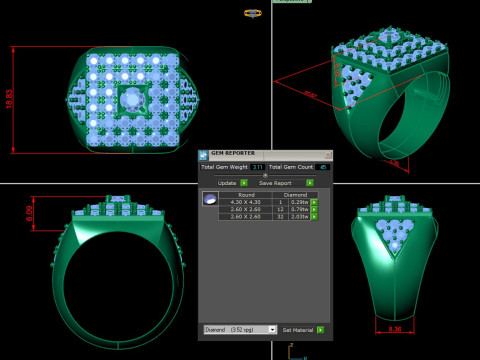Click the green arrow for 0.79tw row
Viewport: 480px width, 360px height.
pos(314,209)
